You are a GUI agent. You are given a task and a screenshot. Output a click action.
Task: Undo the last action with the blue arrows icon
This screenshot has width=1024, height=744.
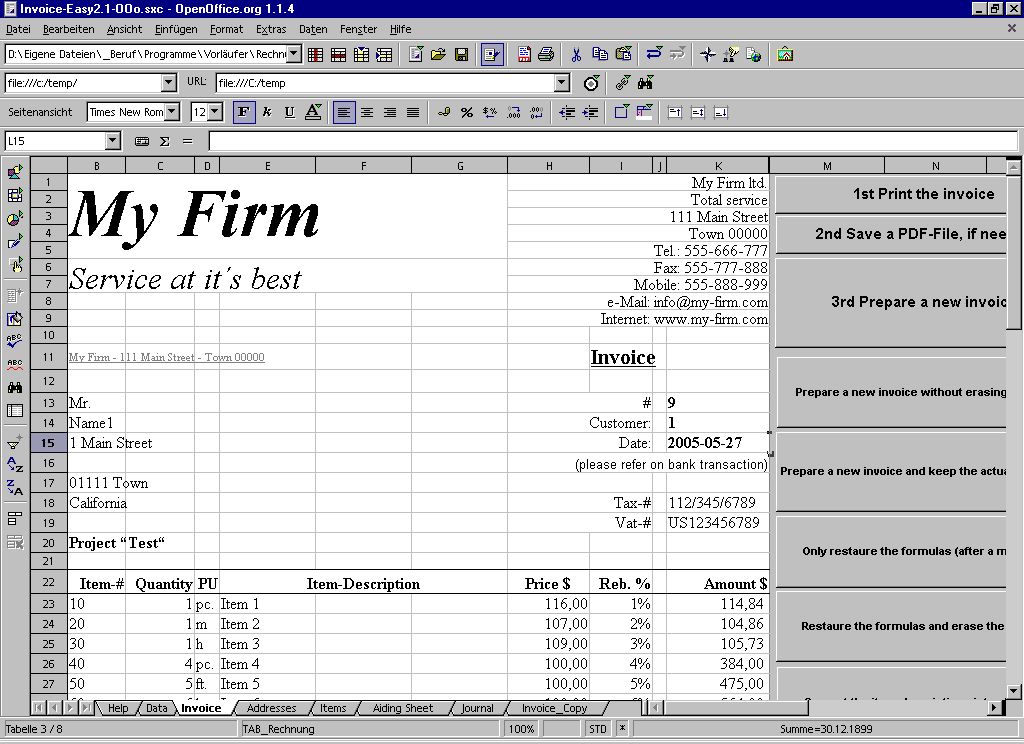click(x=654, y=55)
